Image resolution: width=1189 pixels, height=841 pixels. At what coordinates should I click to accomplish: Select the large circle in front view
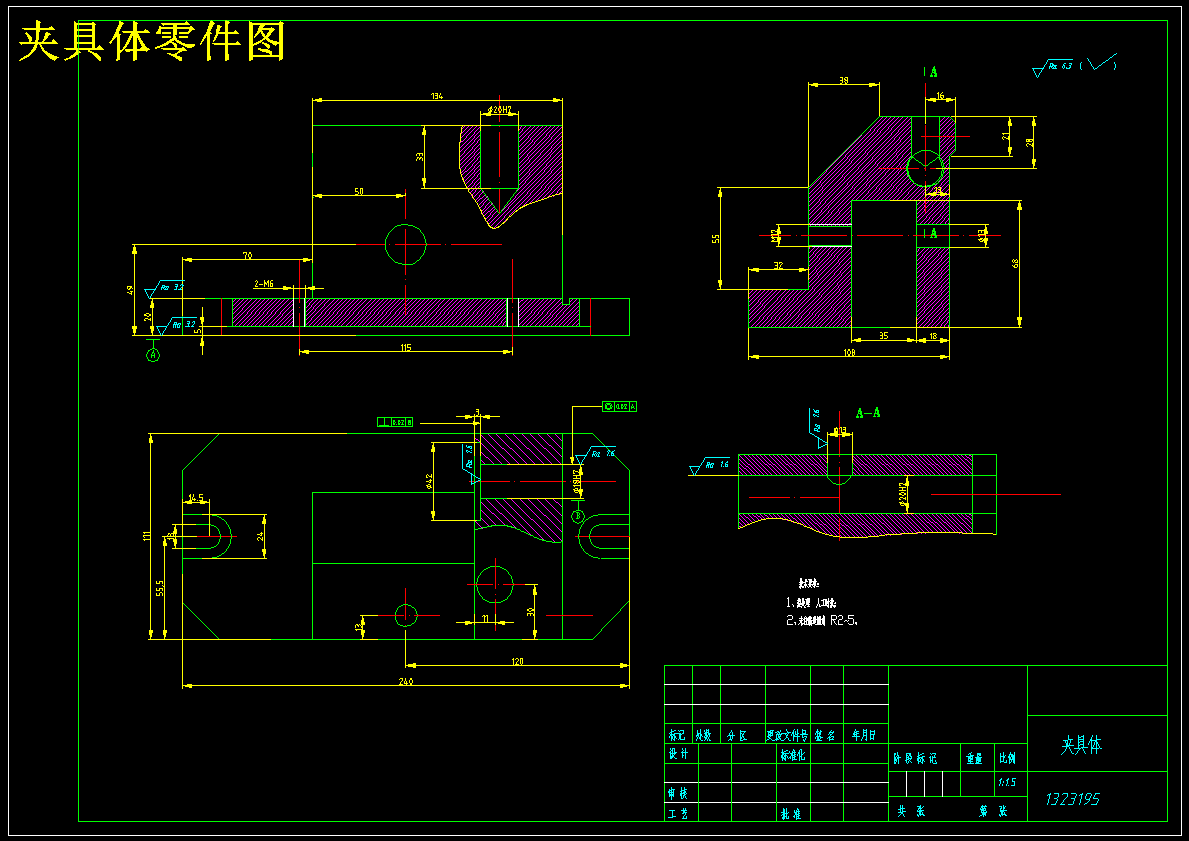point(406,244)
